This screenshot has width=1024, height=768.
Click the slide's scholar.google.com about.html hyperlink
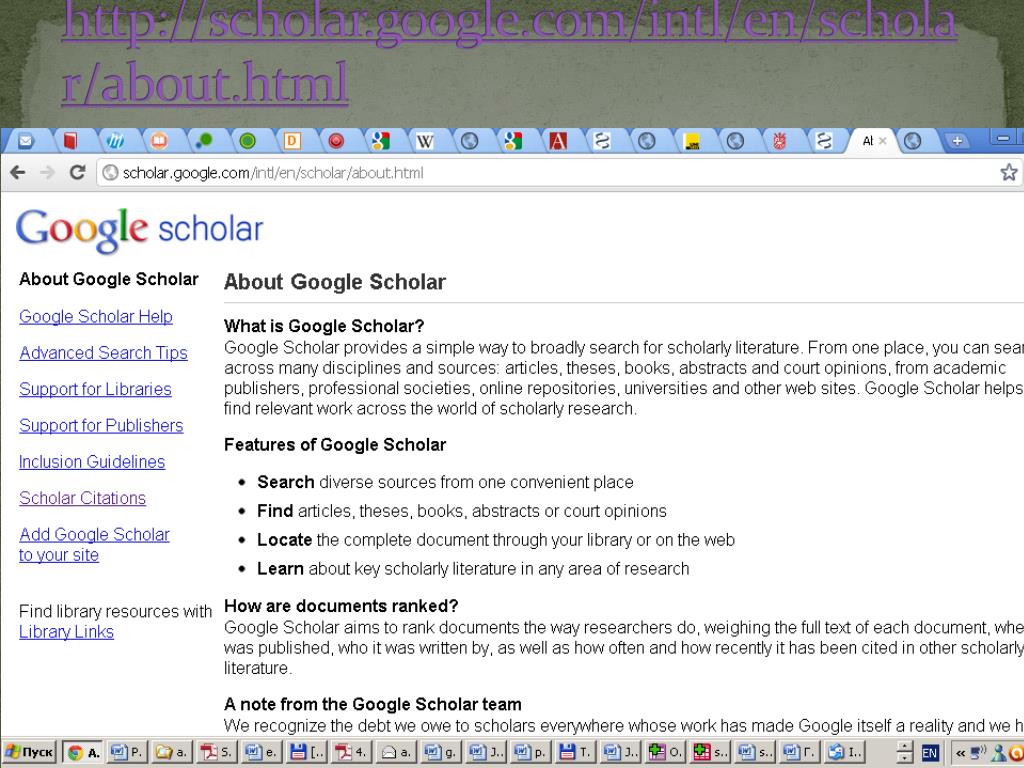tap(509, 54)
